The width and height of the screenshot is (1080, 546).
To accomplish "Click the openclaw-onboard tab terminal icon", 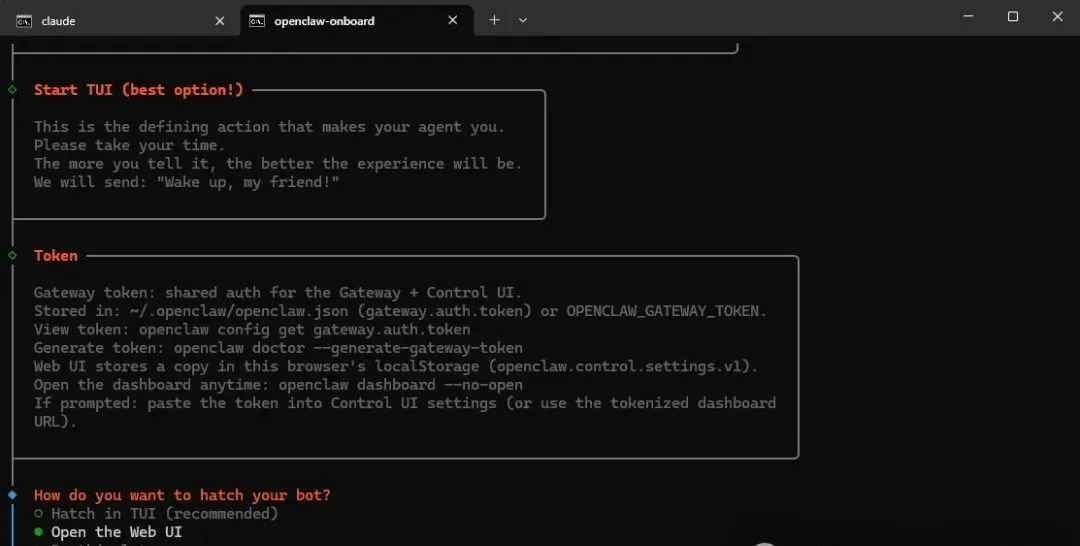I will (257, 21).
